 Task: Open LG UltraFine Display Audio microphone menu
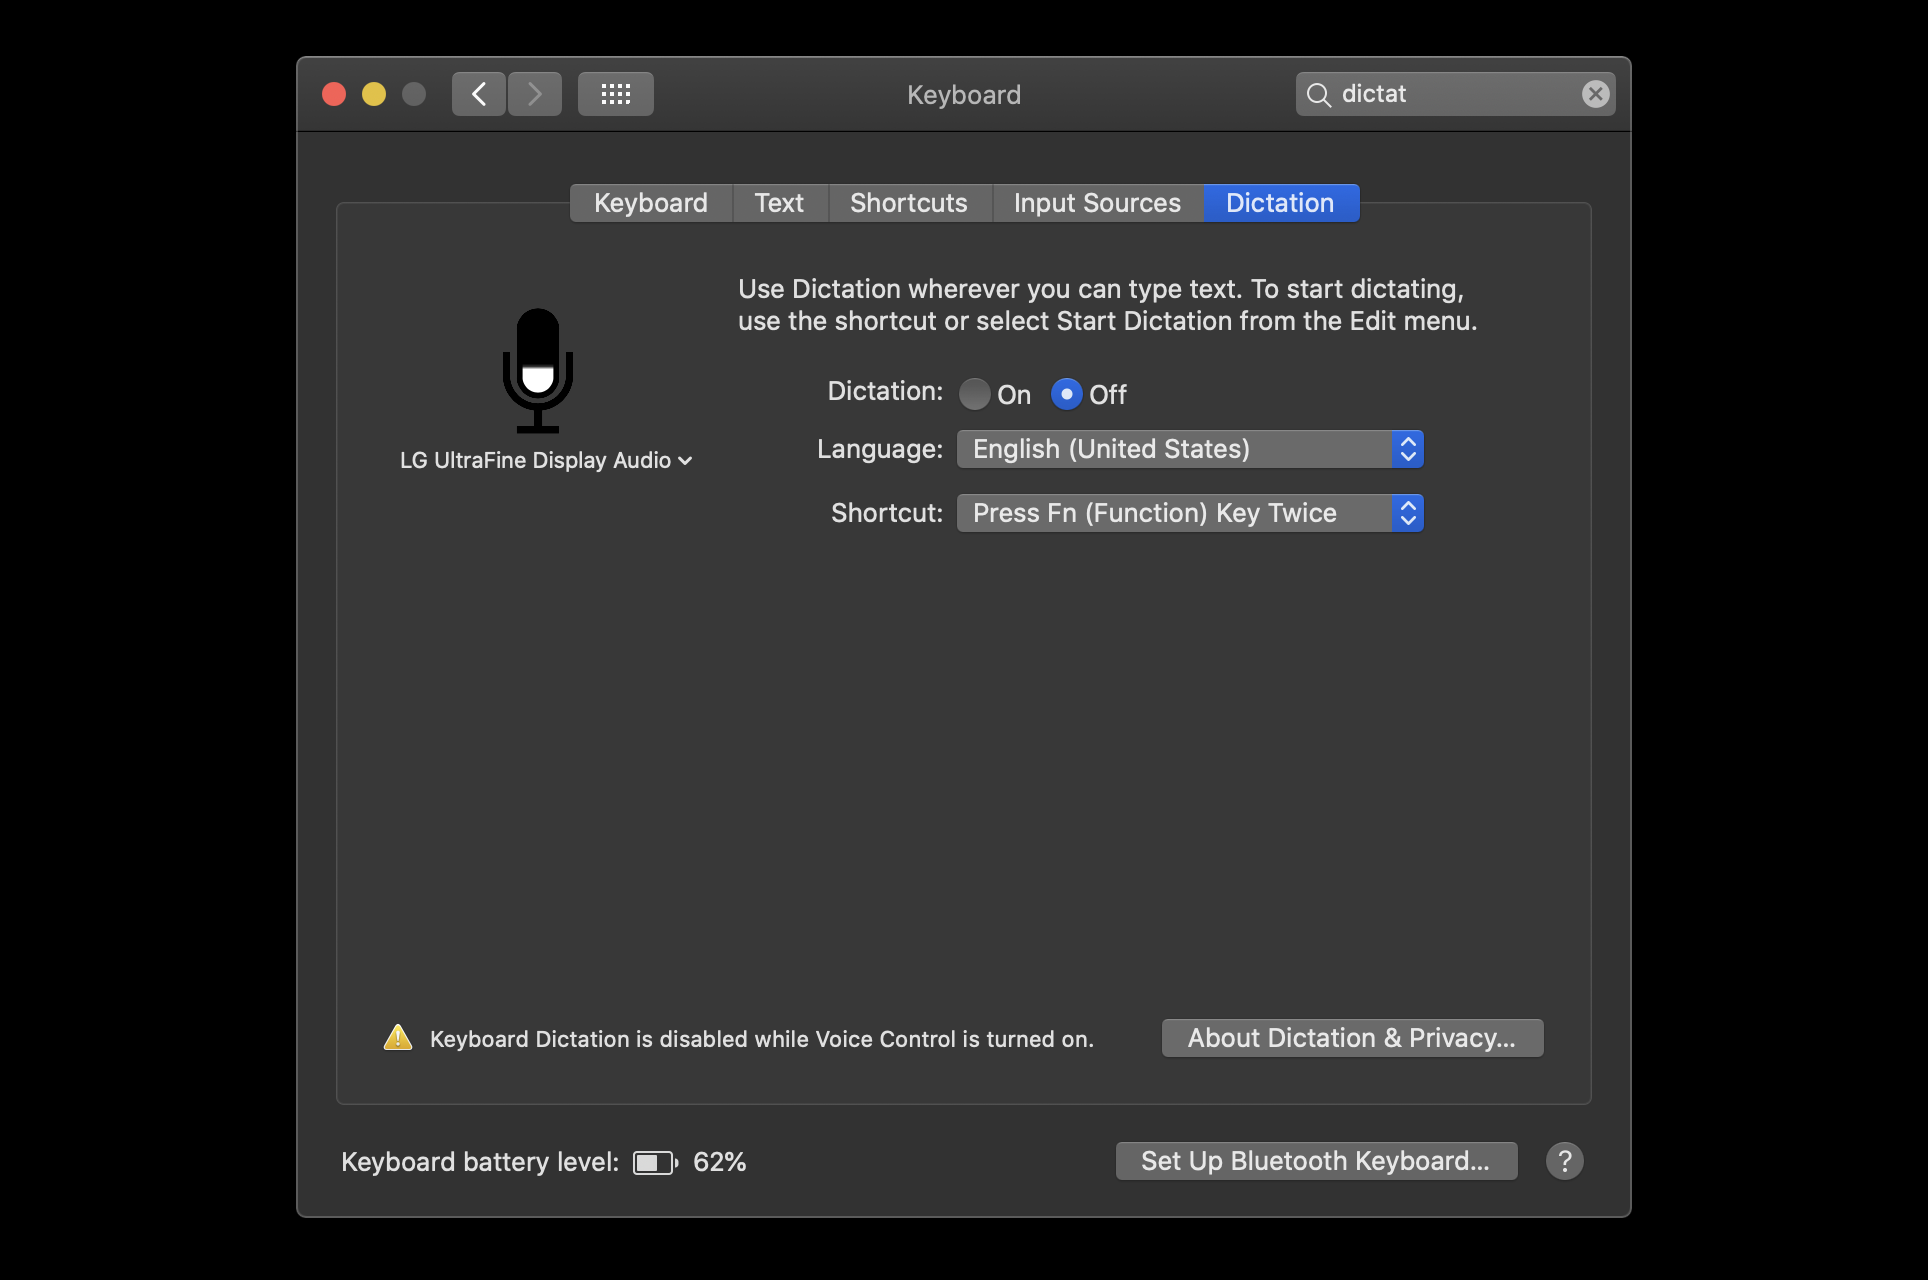(546, 460)
